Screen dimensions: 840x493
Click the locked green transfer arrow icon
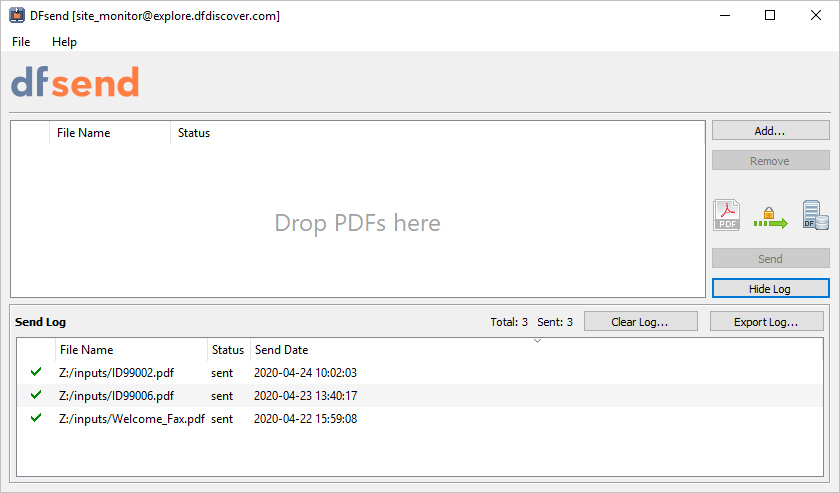769,217
